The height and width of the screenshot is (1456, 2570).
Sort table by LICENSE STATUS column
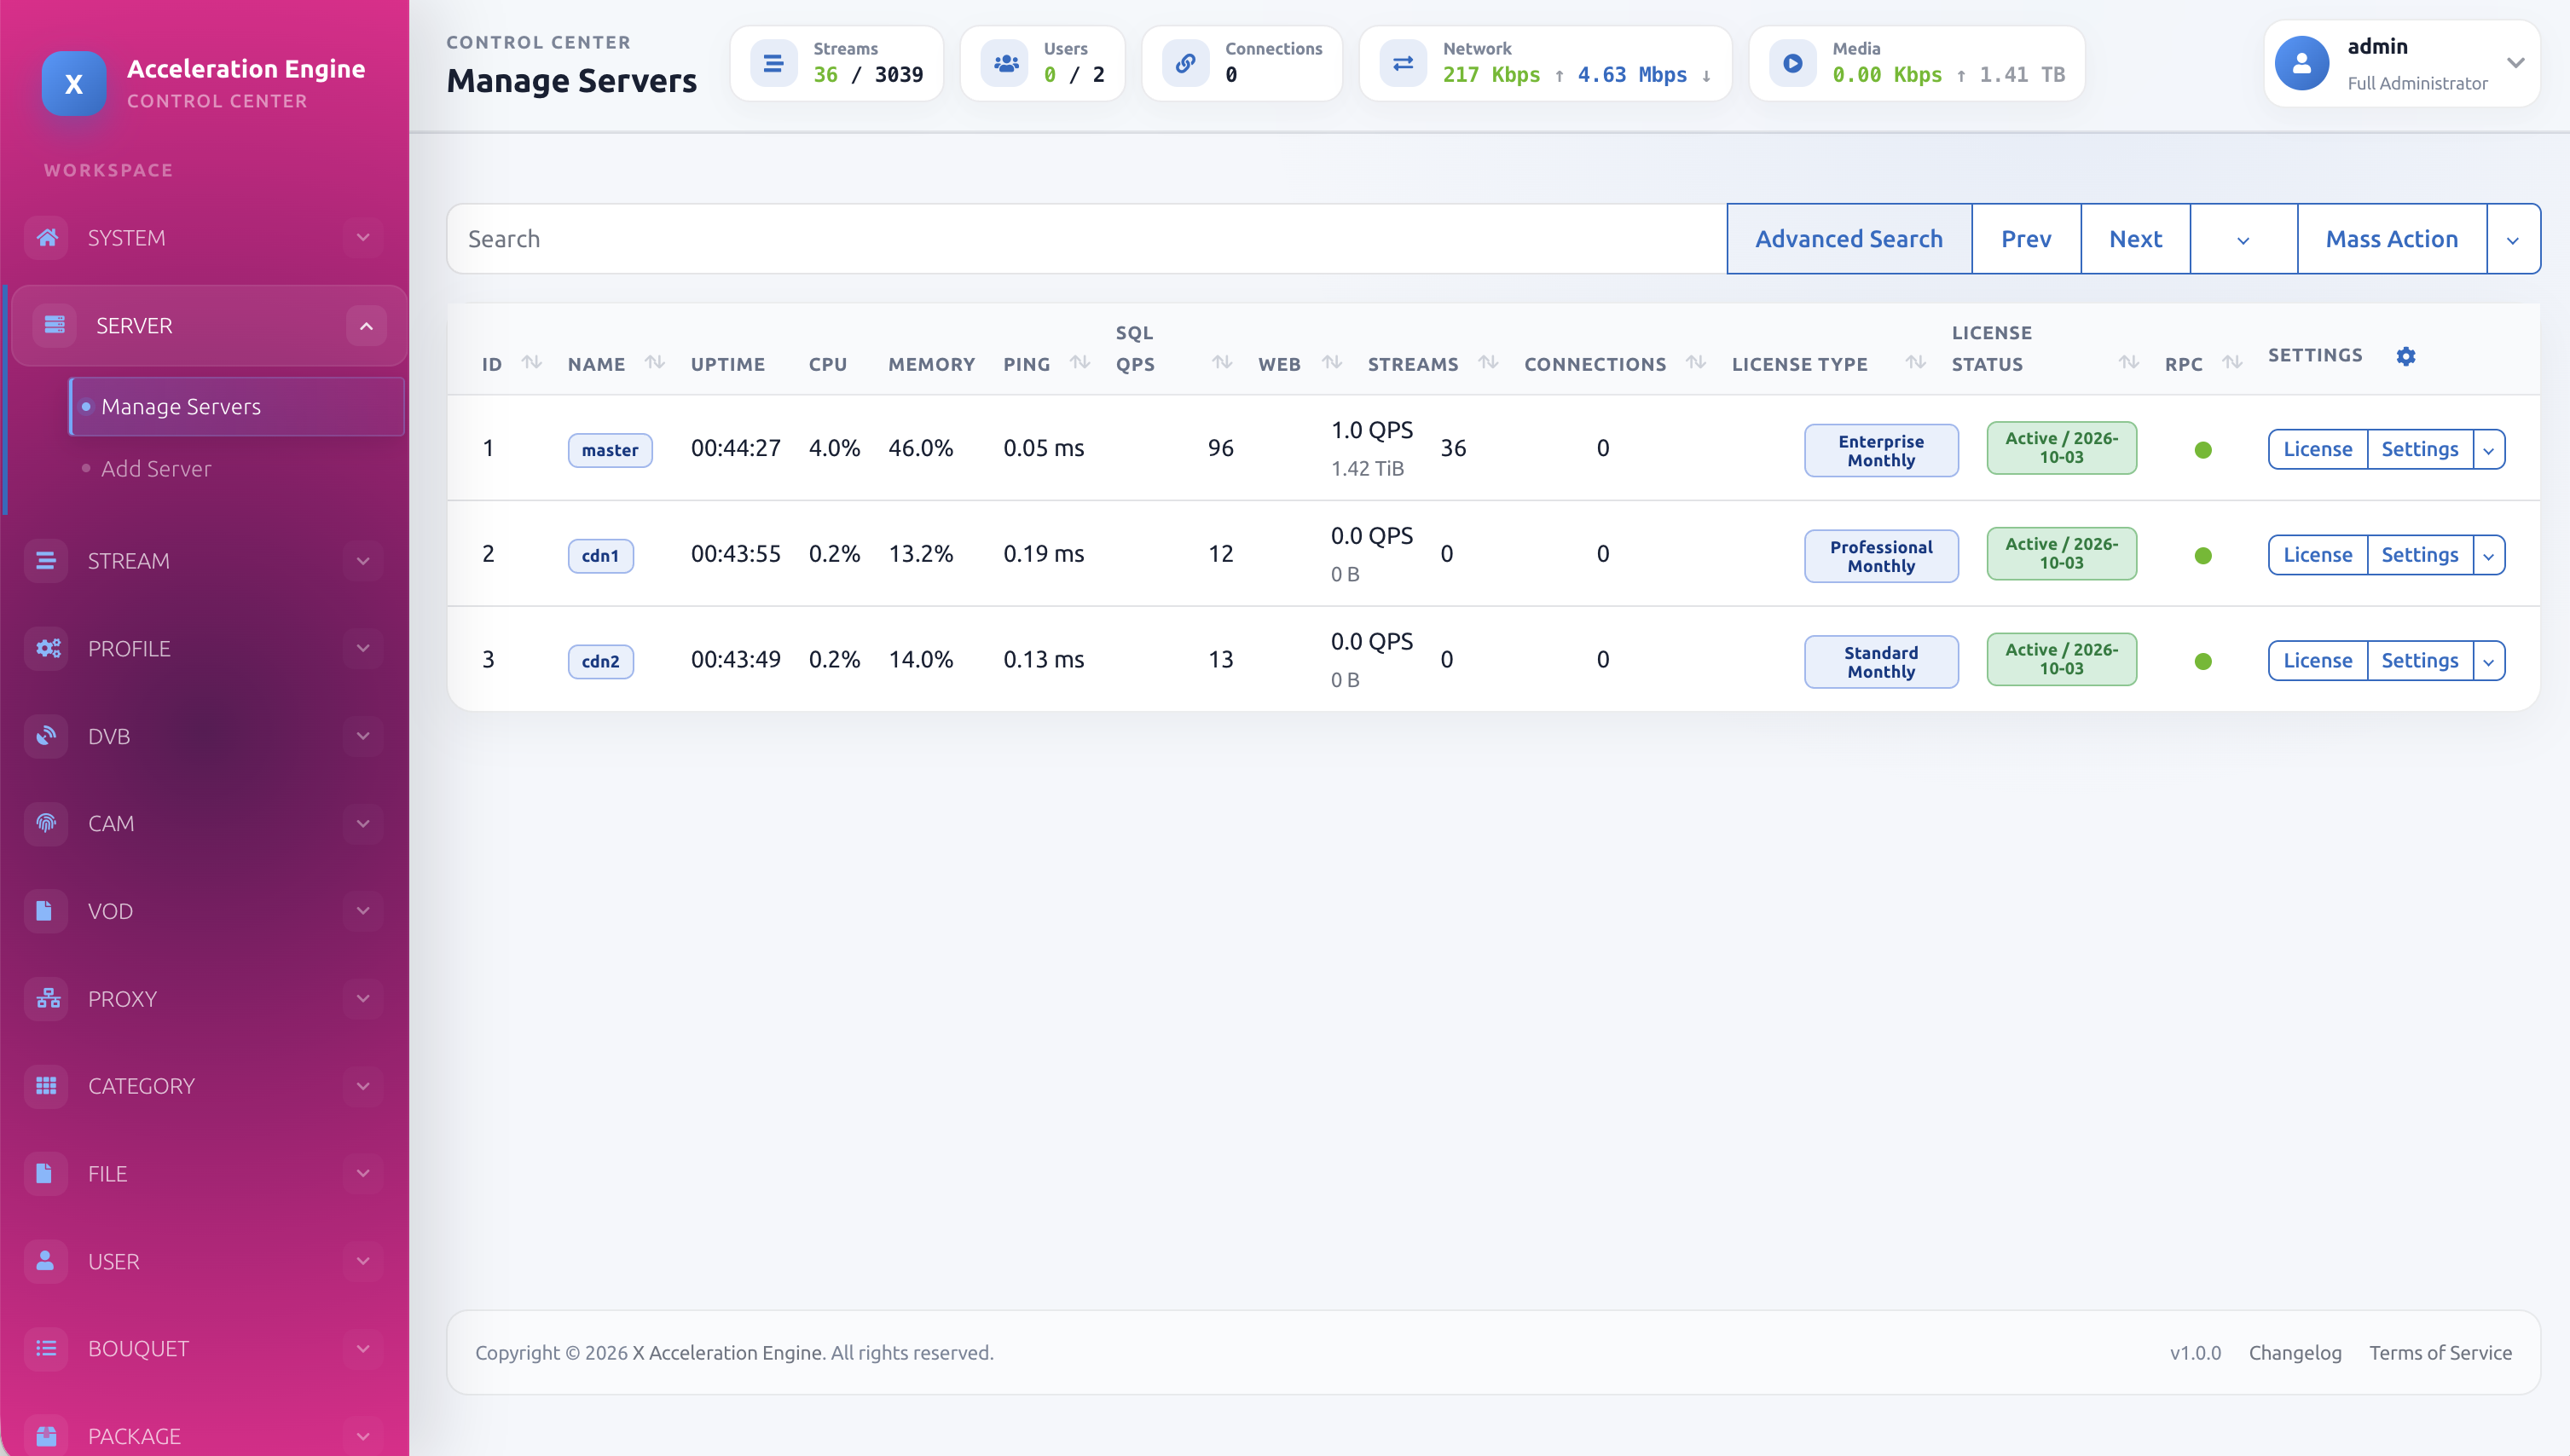pyautogui.click(x=2129, y=363)
